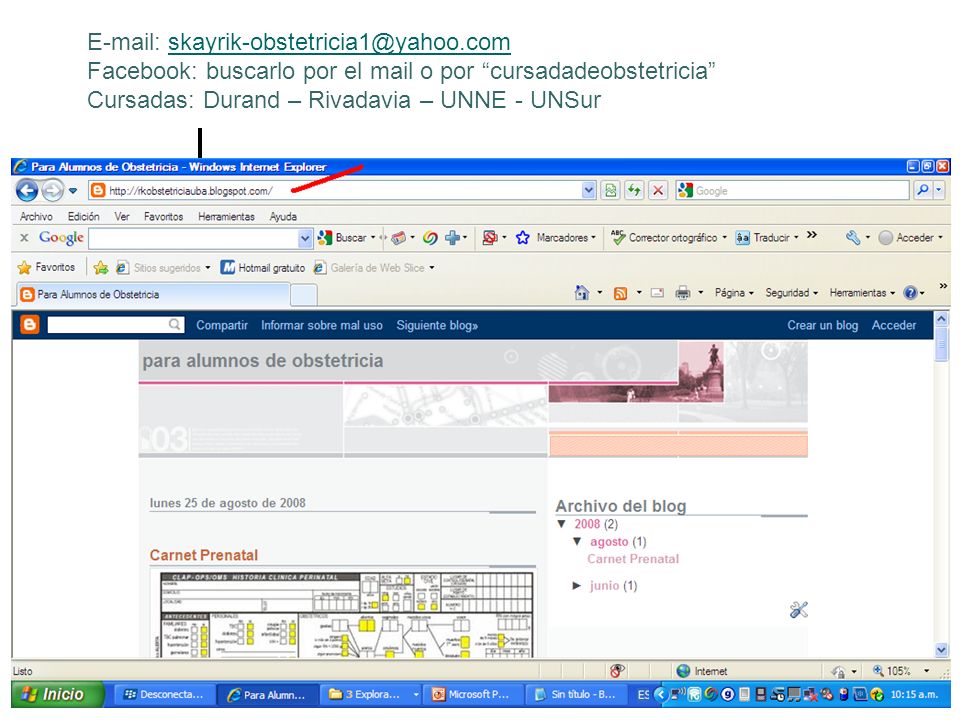This screenshot has height=720, width=960.
Task: Click the Compatibility View icon
Action: 610,190
